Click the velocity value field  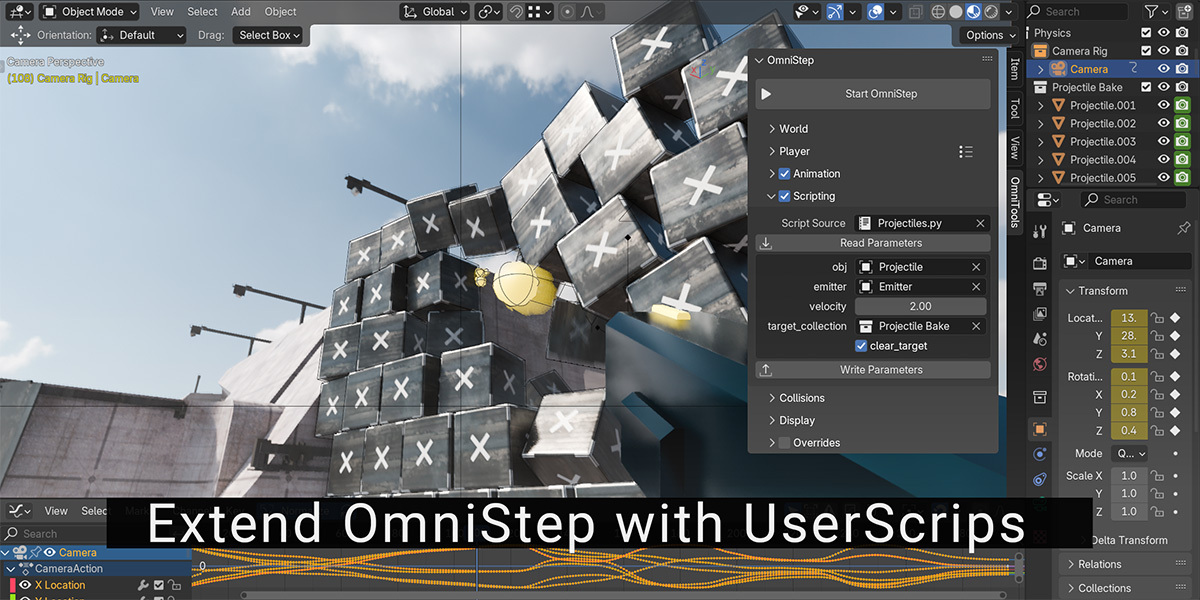[x=920, y=306]
